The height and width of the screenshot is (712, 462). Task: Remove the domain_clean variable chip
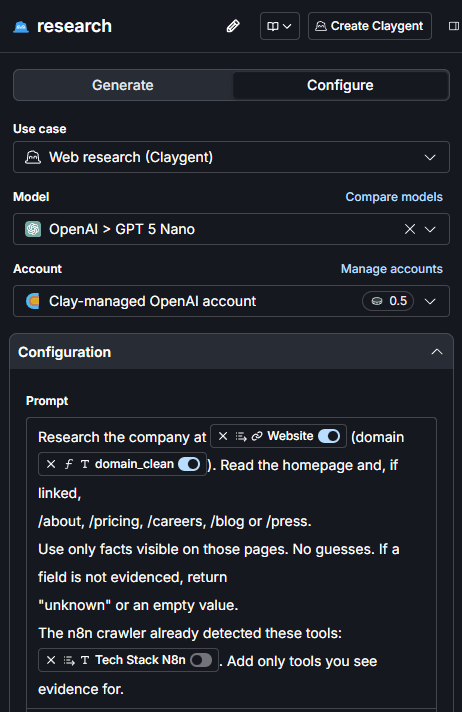51,464
